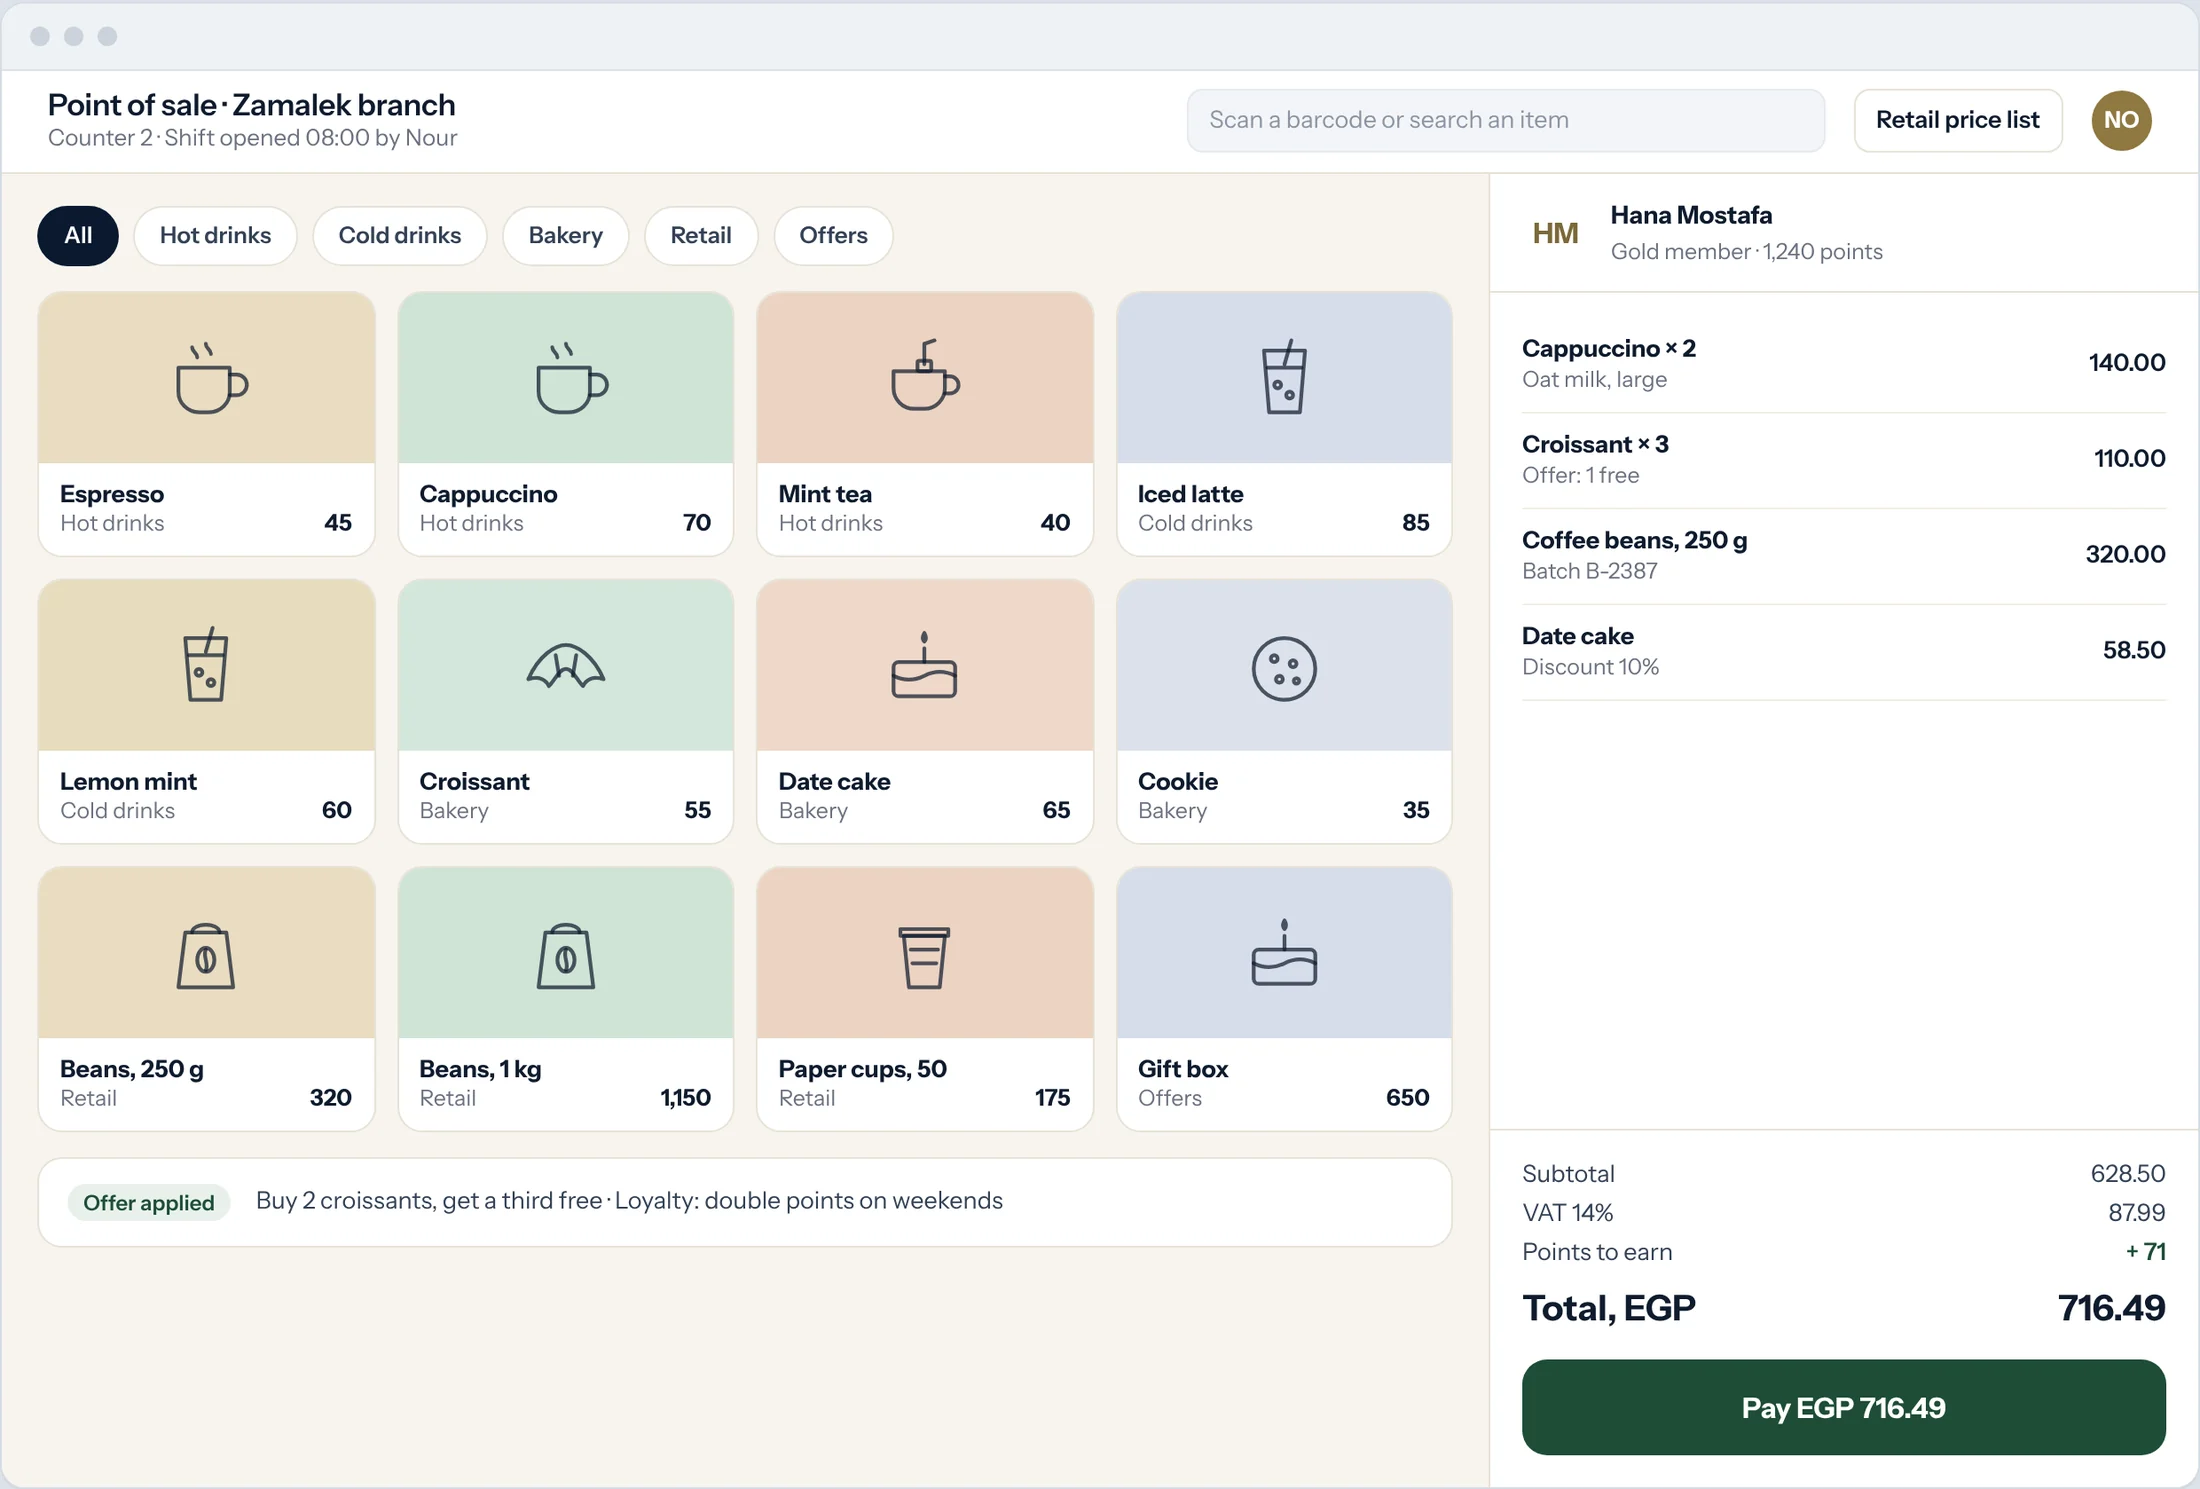Show the Offers category

tap(833, 236)
